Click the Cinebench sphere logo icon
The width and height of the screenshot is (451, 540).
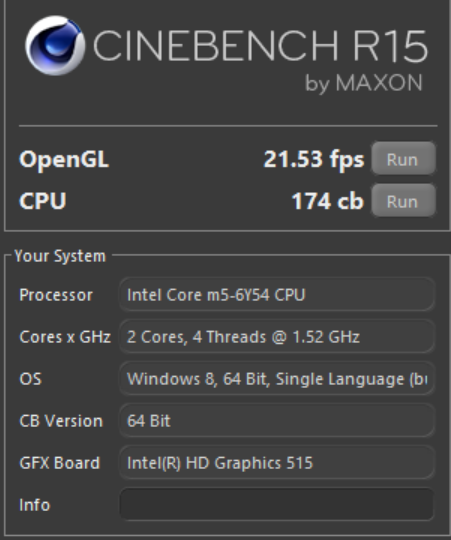55,45
